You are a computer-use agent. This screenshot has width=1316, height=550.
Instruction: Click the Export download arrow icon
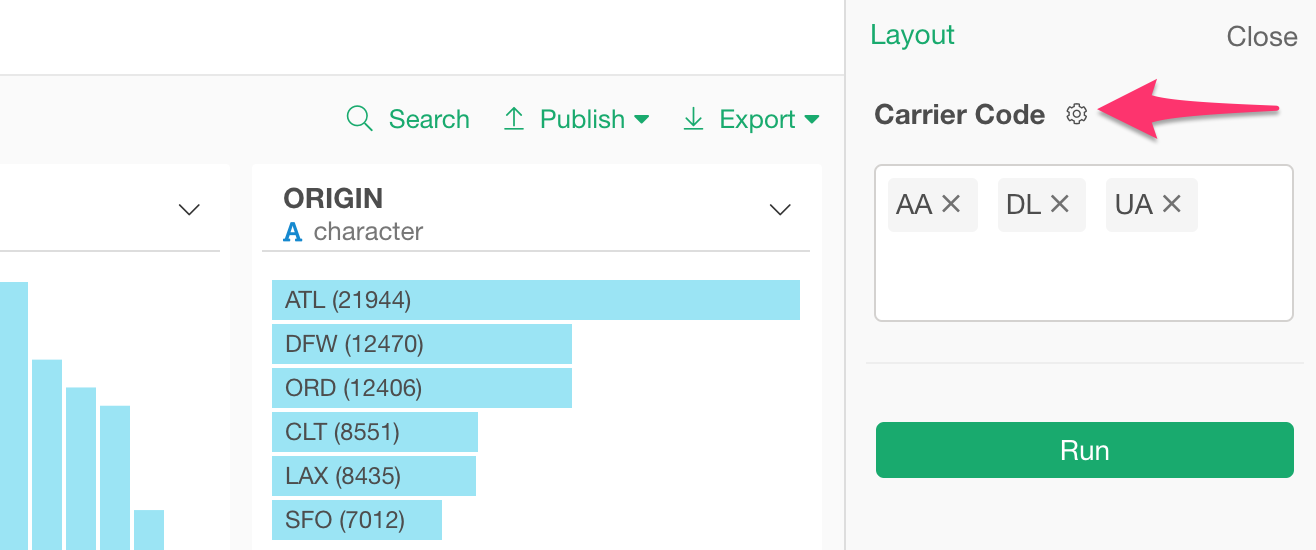pos(693,119)
